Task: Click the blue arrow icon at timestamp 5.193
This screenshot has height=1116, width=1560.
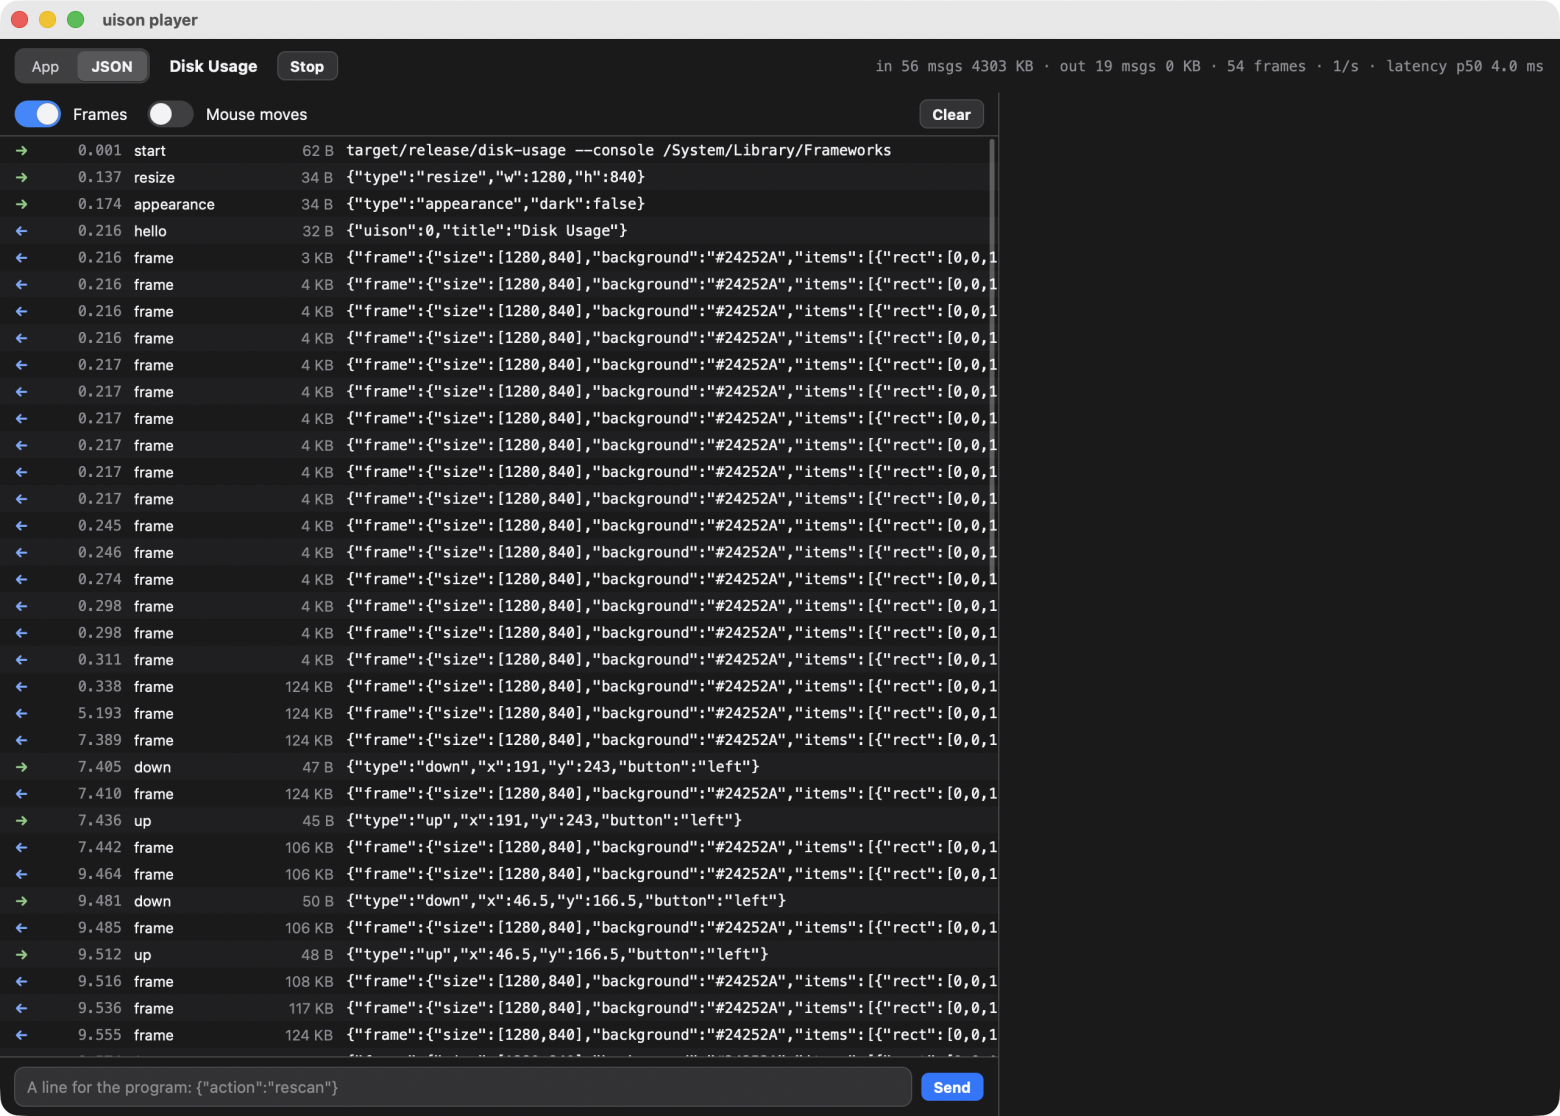Action: pos(22,714)
